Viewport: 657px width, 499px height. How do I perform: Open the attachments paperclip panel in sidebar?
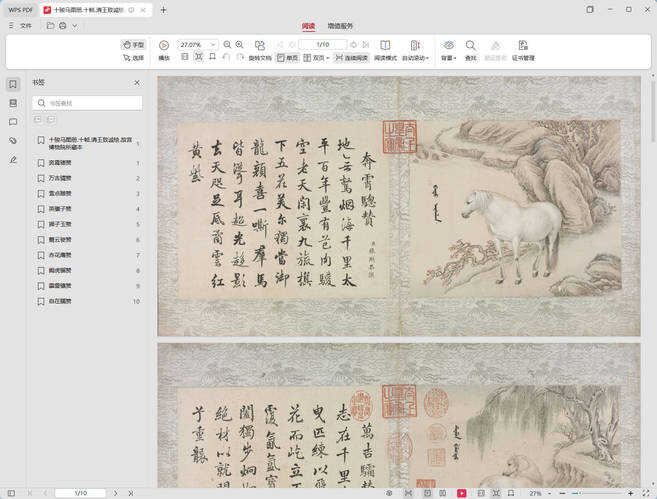pos(13,141)
